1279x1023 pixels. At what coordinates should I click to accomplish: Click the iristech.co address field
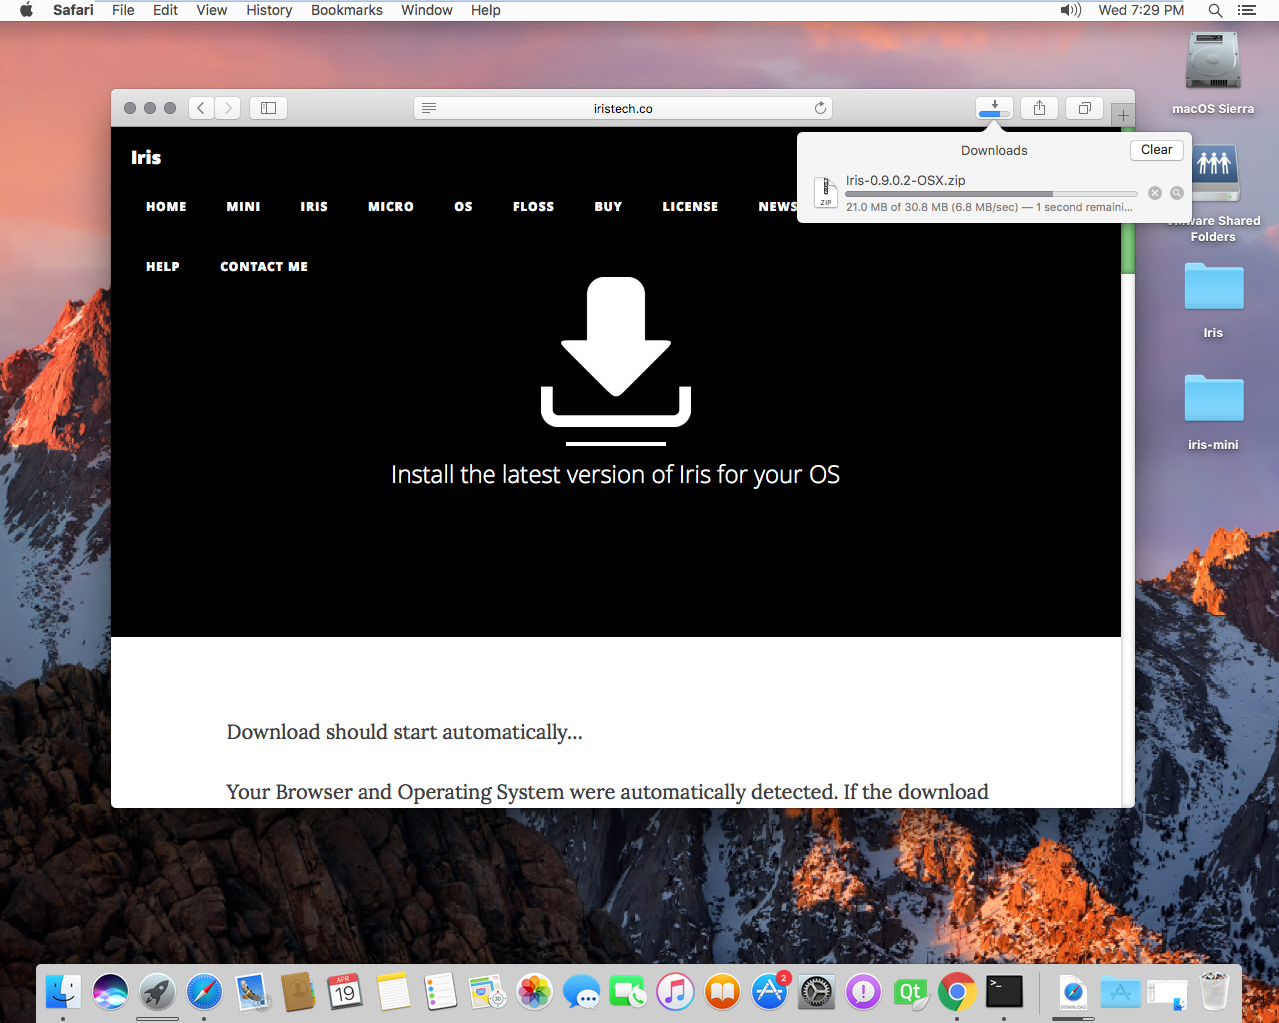pyautogui.click(x=623, y=108)
